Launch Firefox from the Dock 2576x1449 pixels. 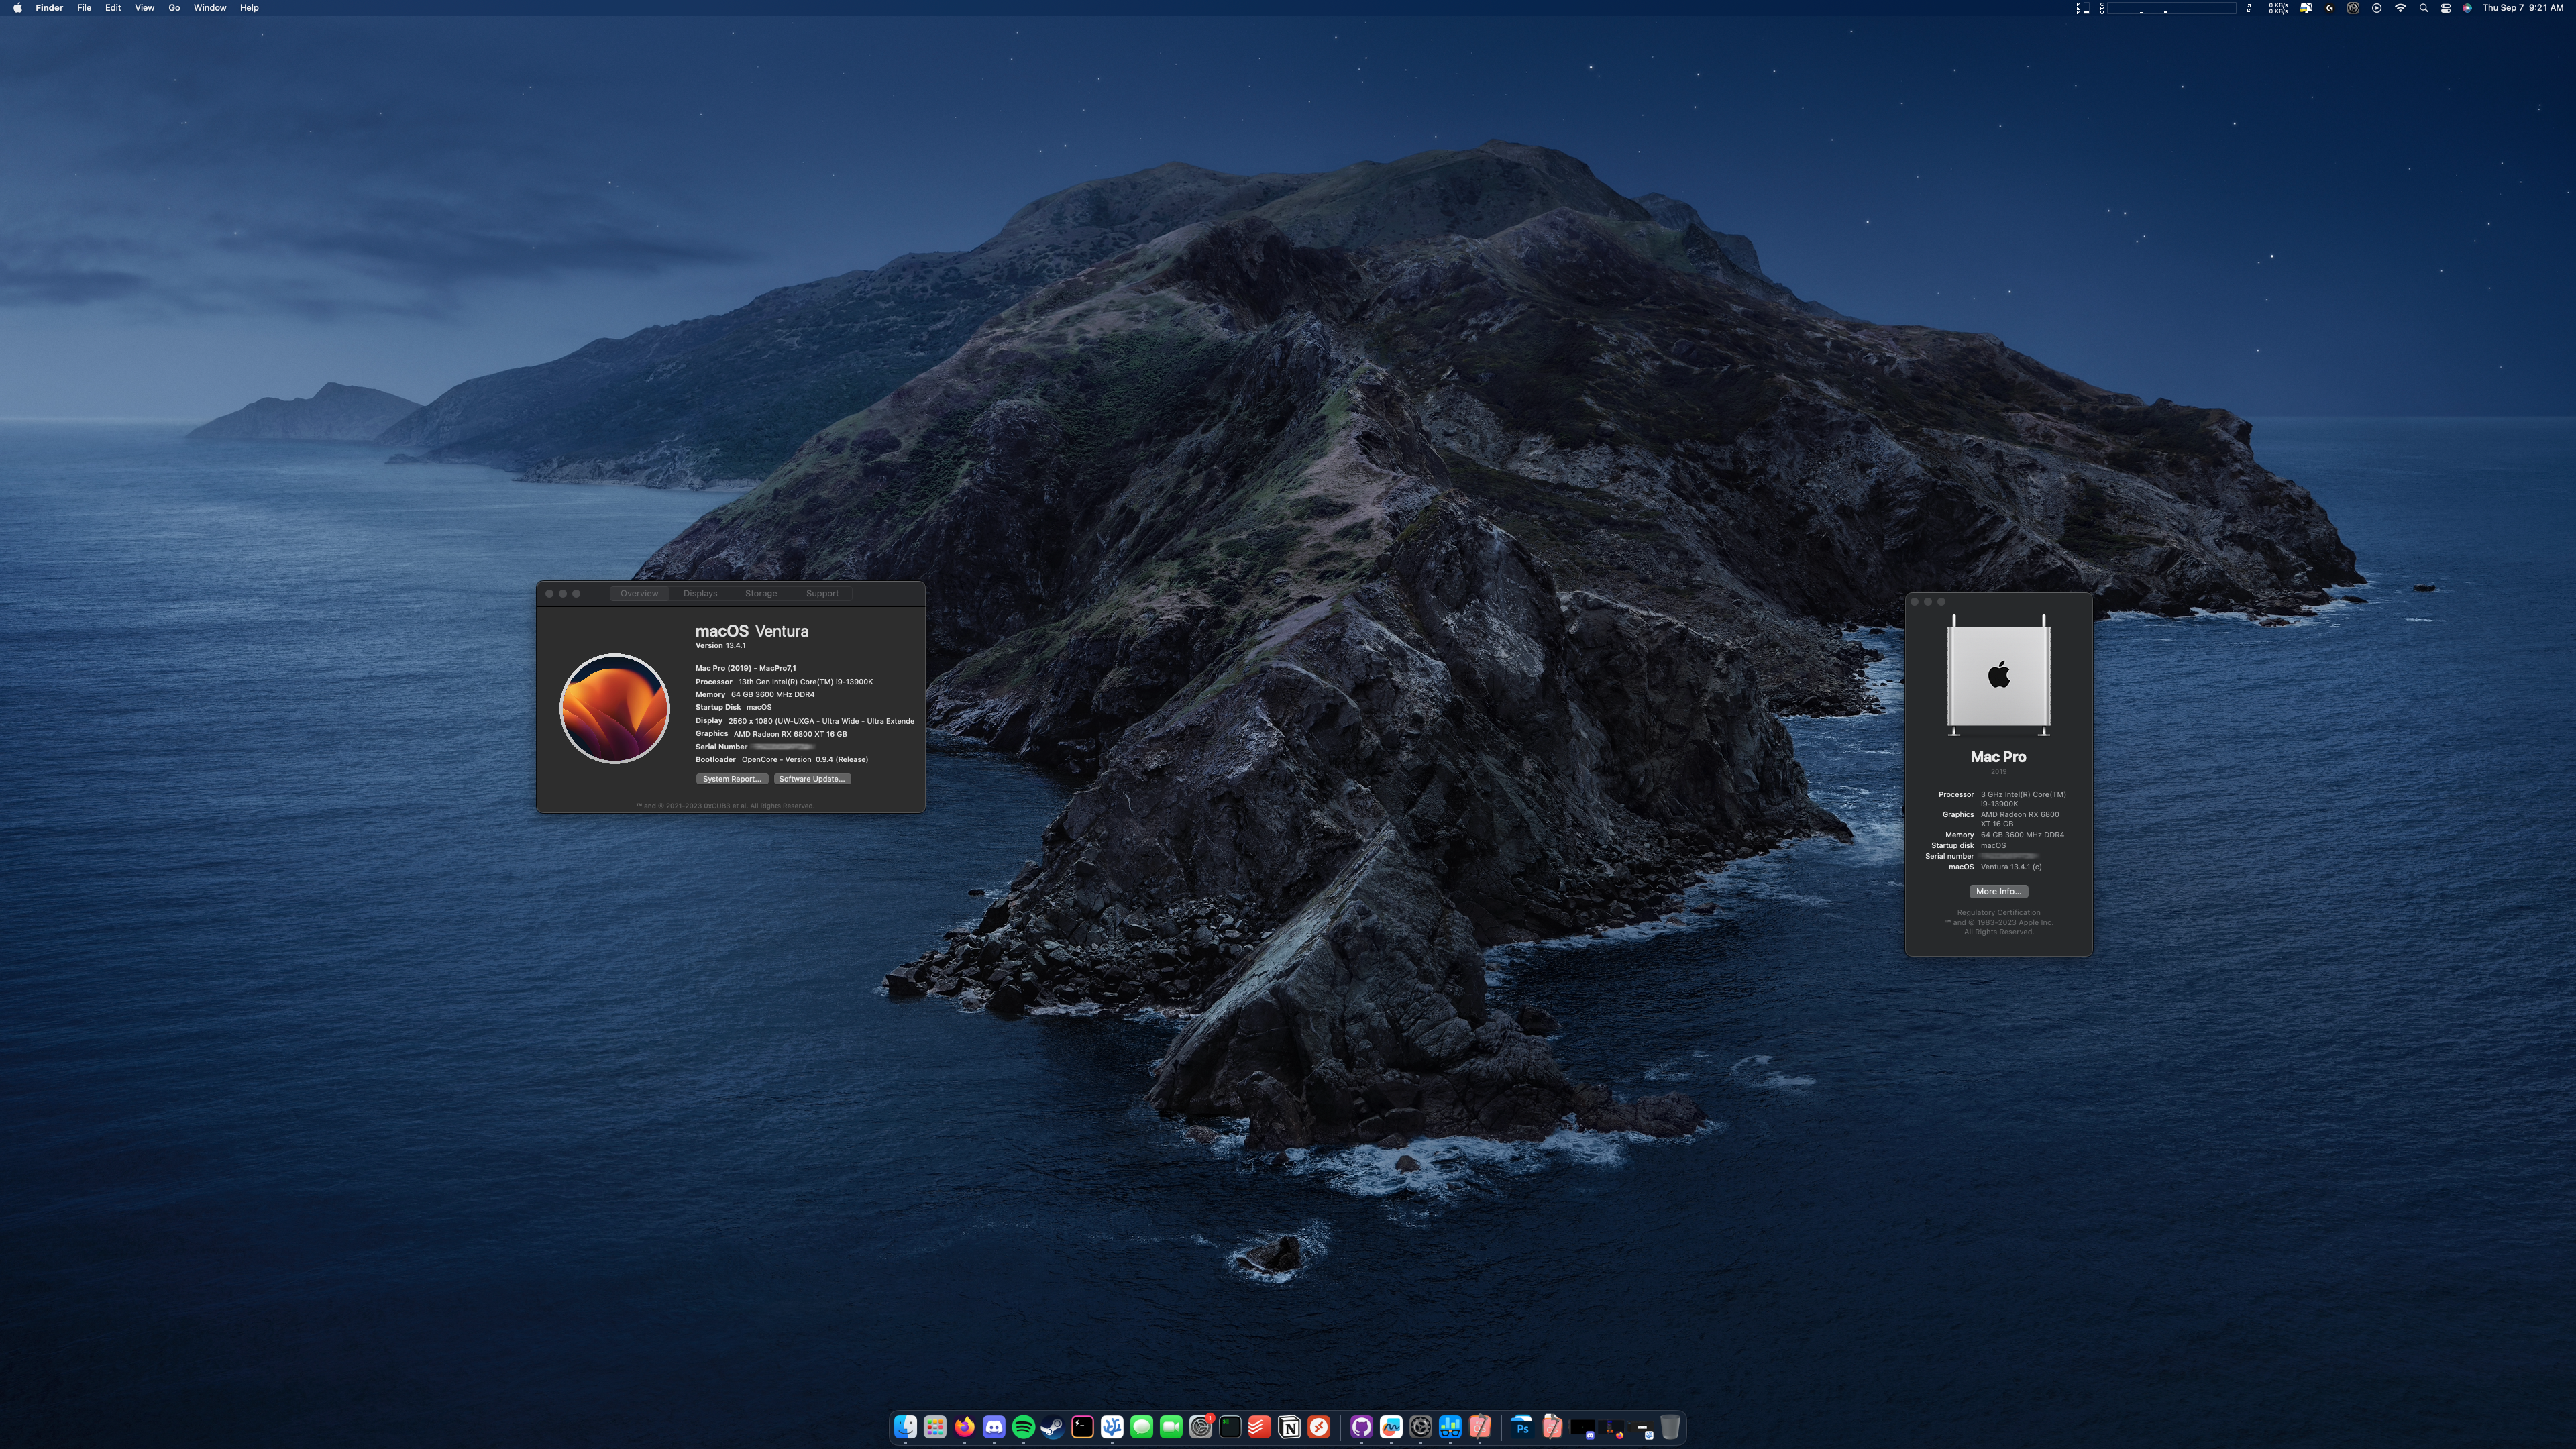[964, 1427]
